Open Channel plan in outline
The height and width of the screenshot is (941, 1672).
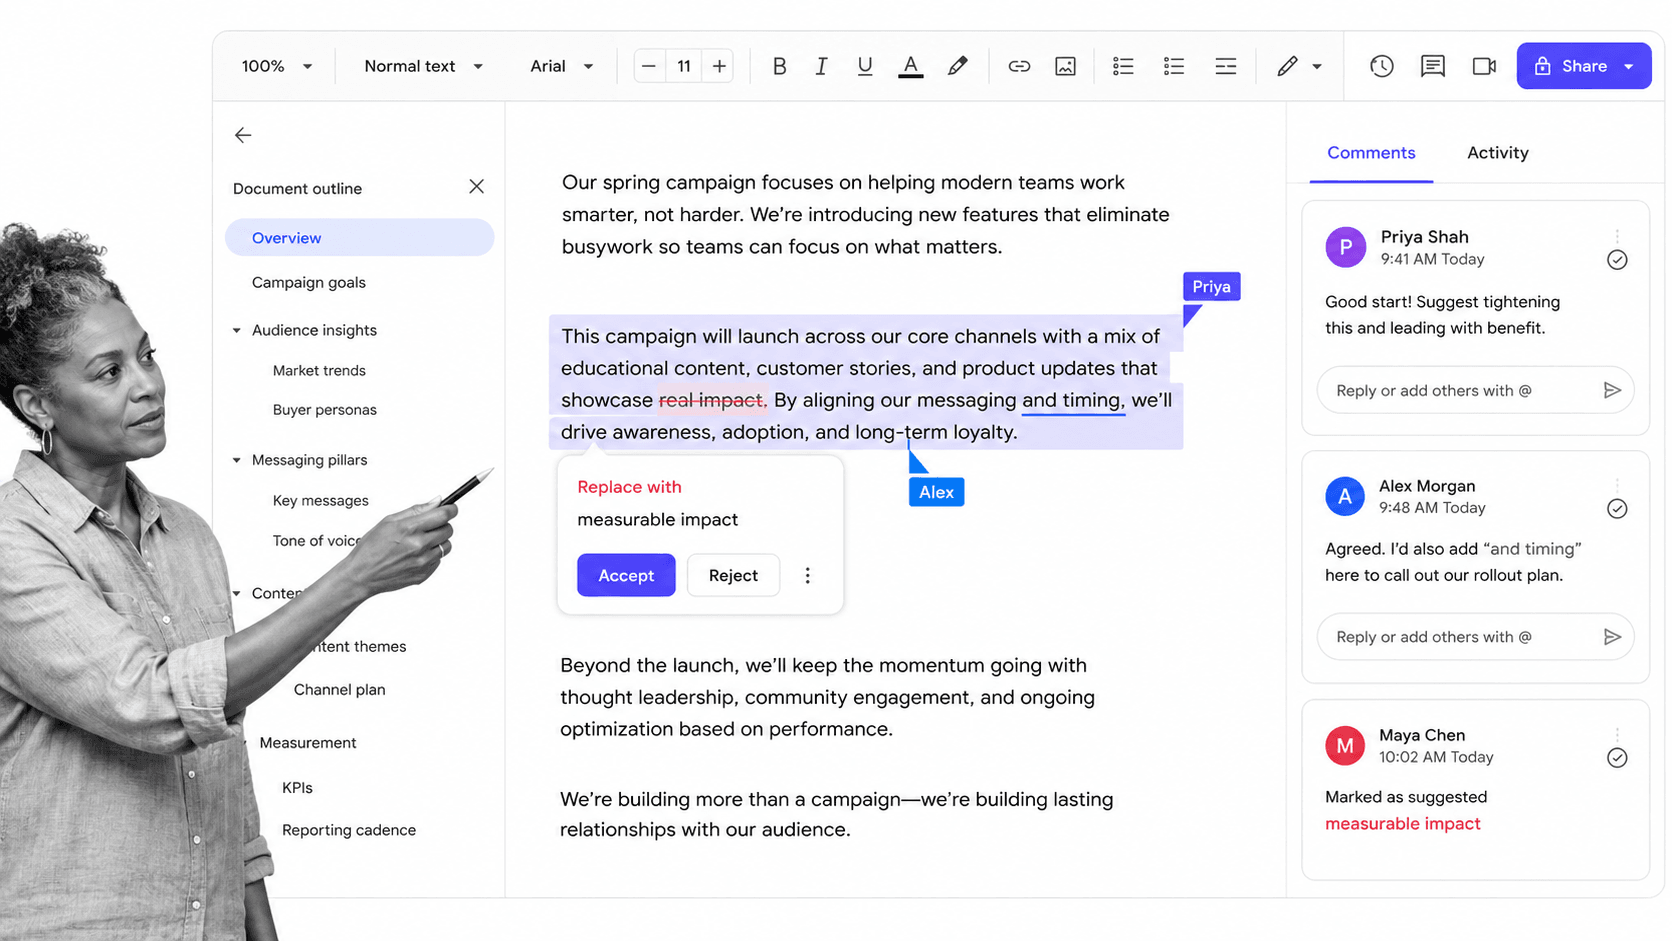pyautogui.click(x=340, y=690)
